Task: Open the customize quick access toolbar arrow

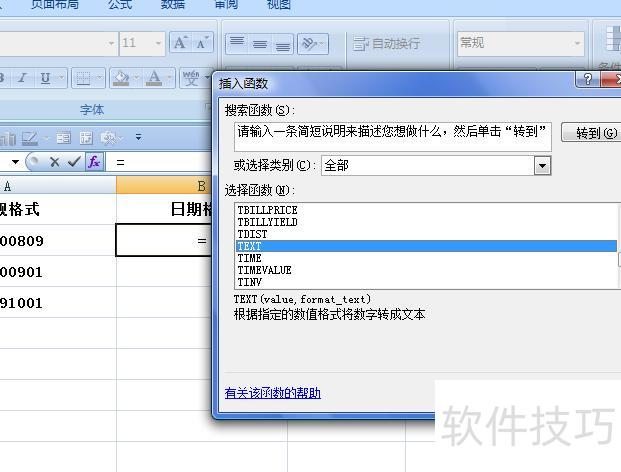Action: [x=138, y=137]
